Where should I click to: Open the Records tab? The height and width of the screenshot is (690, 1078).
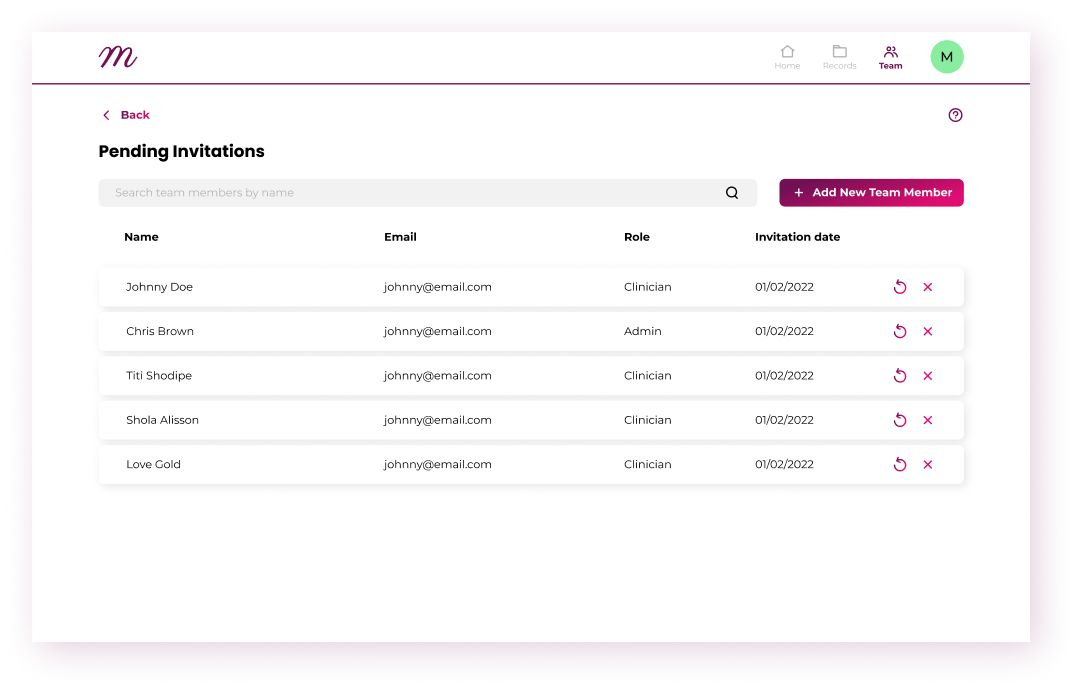tap(839, 57)
